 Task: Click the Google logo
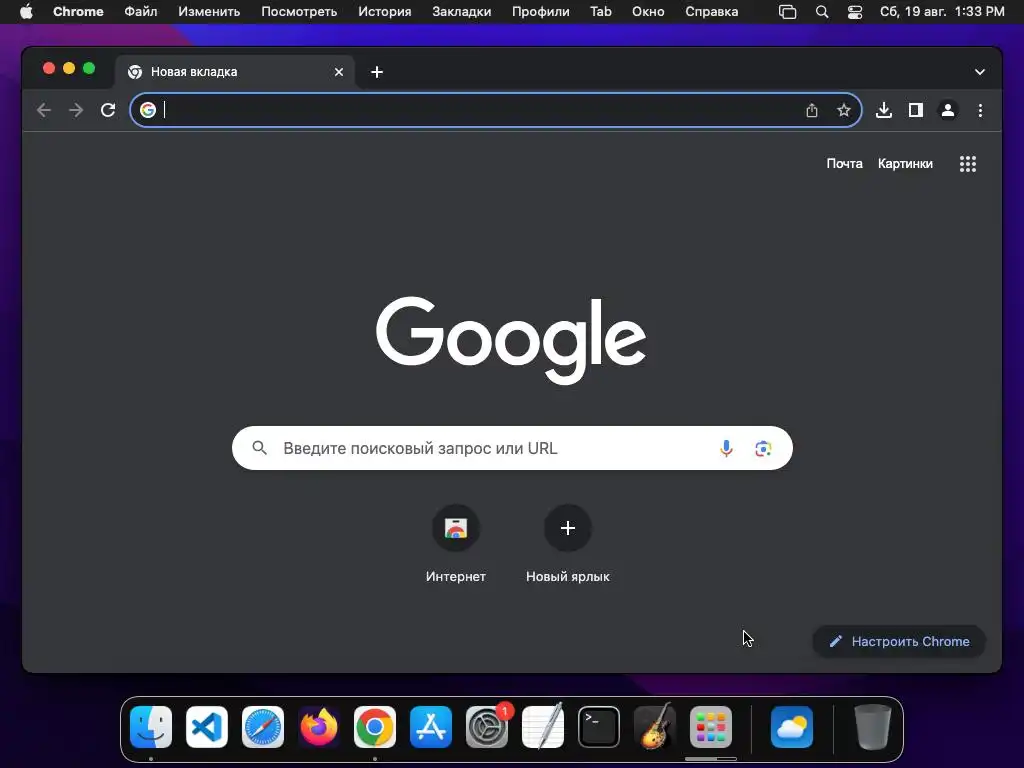click(x=511, y=340)
